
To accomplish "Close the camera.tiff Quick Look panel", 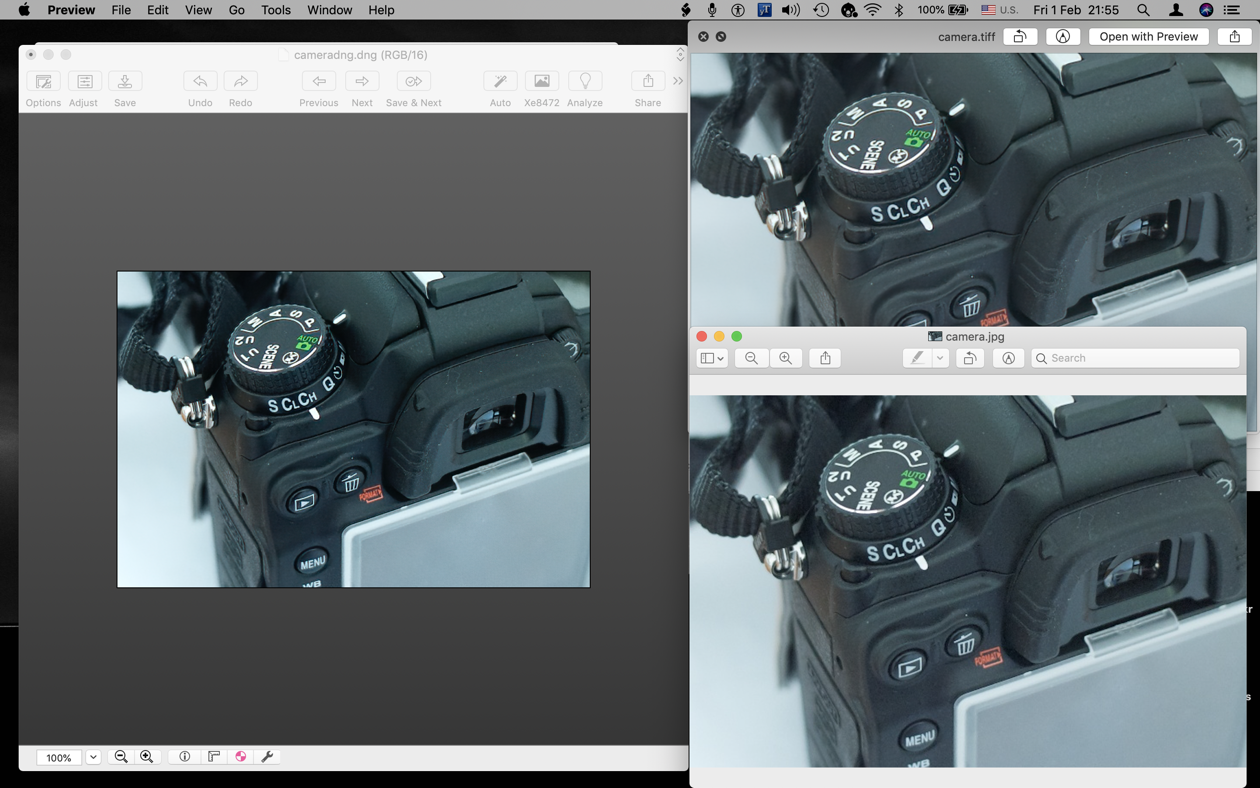I will coord(703,37).
